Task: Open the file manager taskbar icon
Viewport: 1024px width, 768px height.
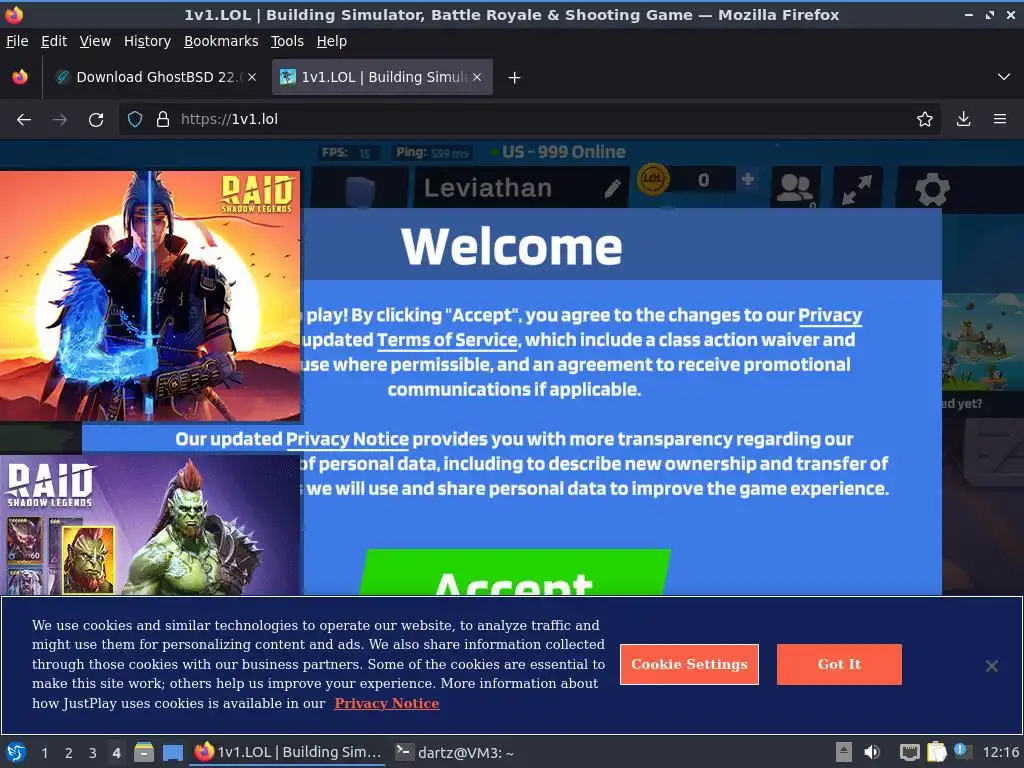Action: [144, 752]
